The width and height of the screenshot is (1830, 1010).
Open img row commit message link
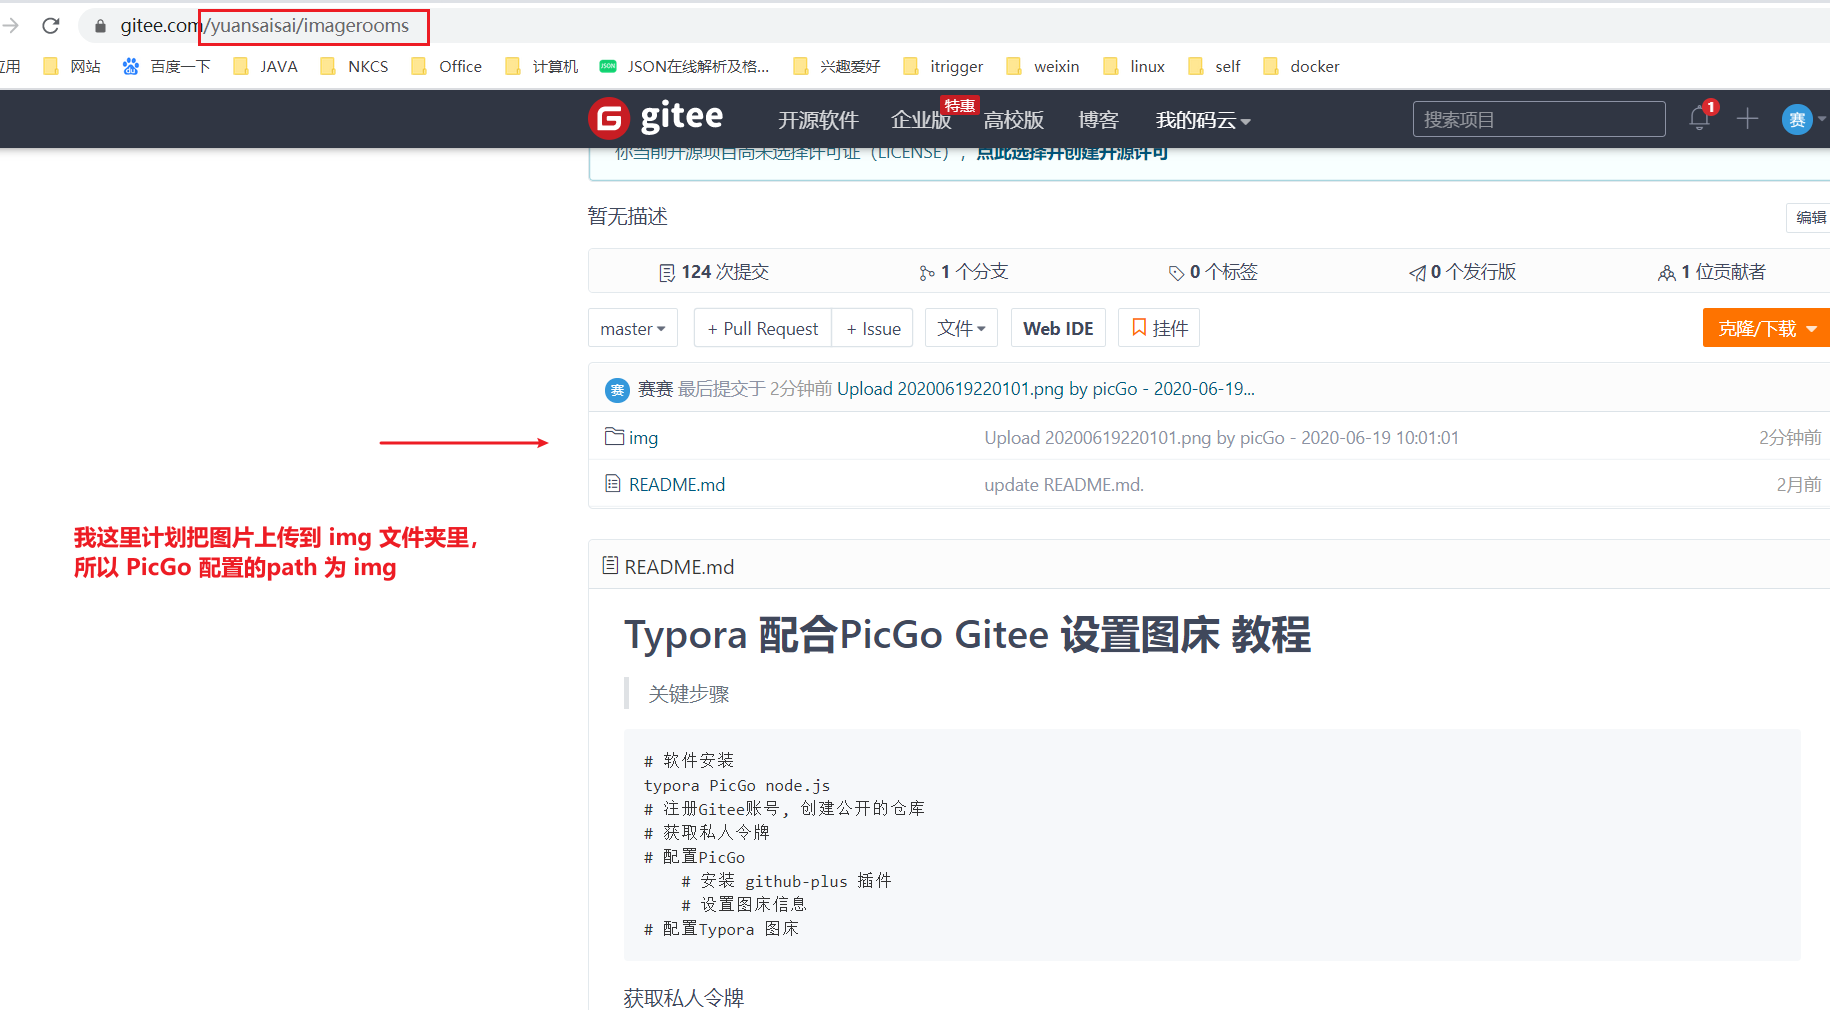pyautogui.click(x=1221, y=438)
